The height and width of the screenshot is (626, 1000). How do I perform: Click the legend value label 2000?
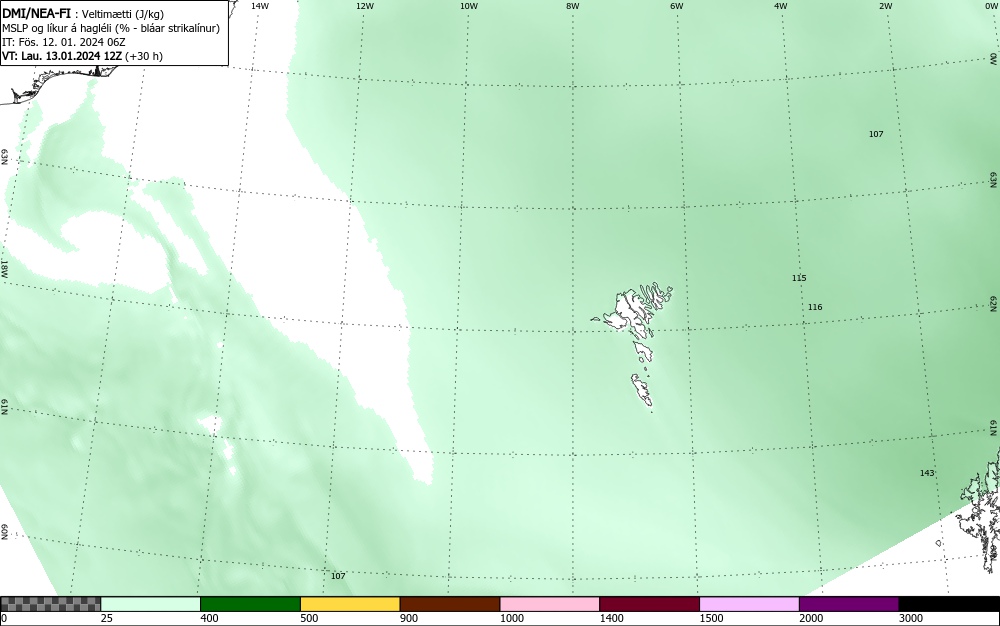(x=811, y=618)
